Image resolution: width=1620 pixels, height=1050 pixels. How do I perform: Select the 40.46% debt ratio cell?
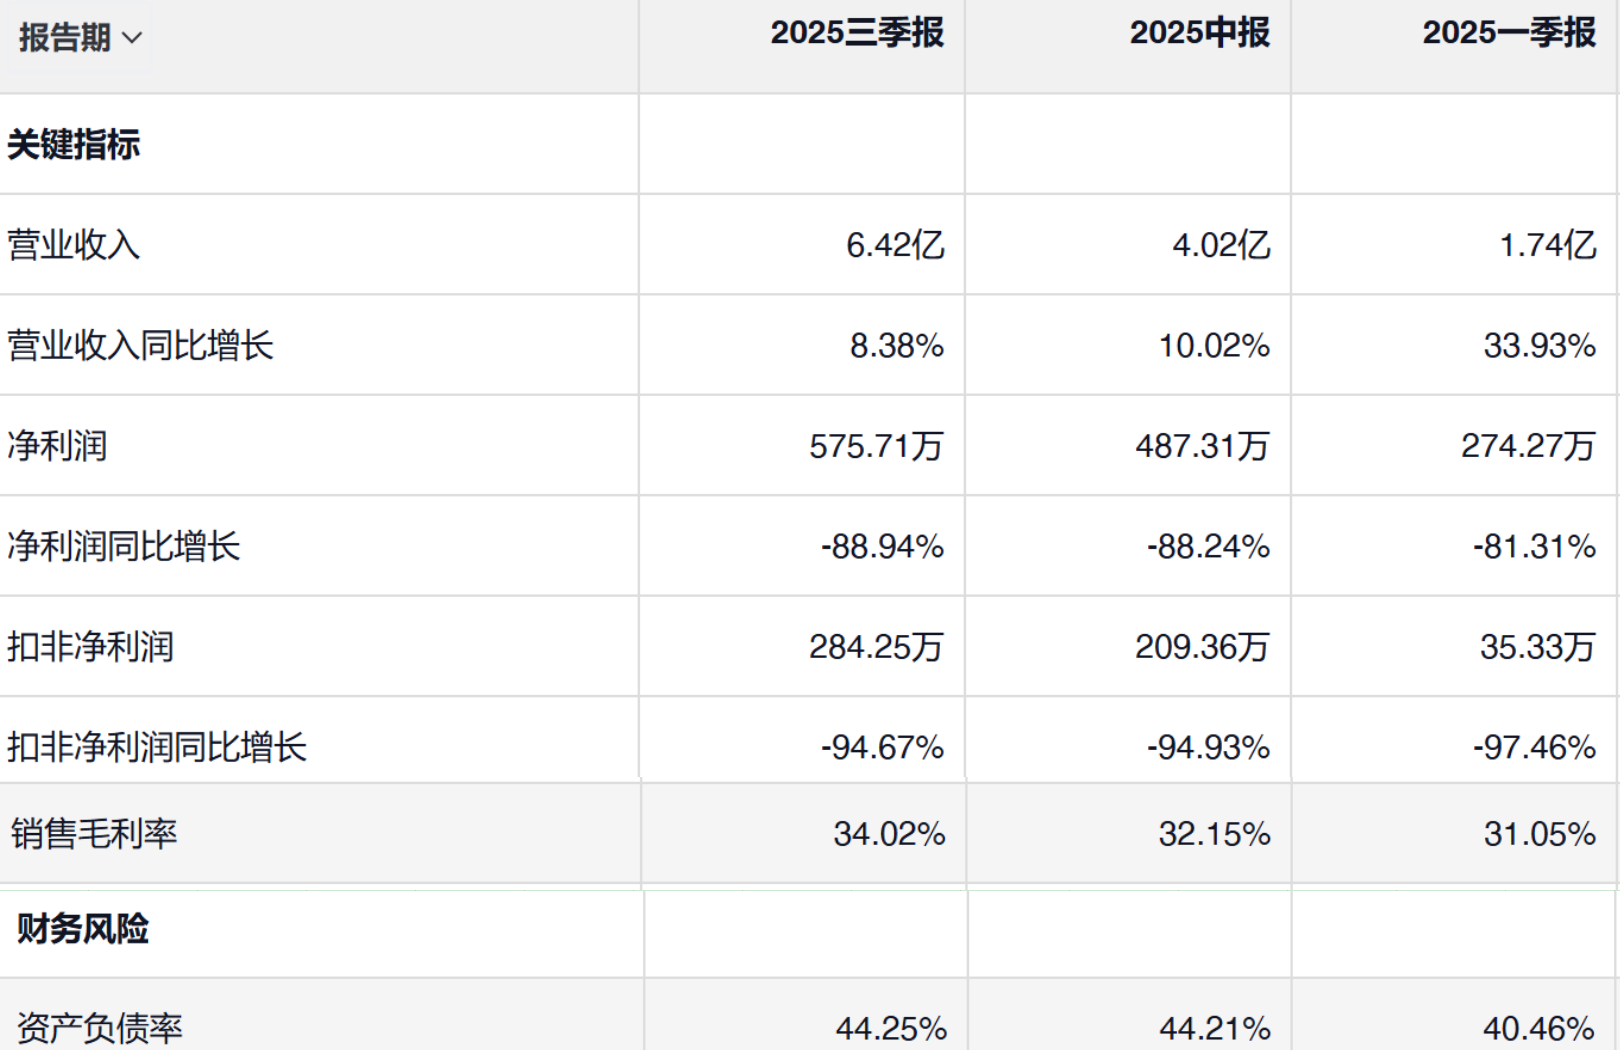pyautogui.click(x=1539, y=1028)
